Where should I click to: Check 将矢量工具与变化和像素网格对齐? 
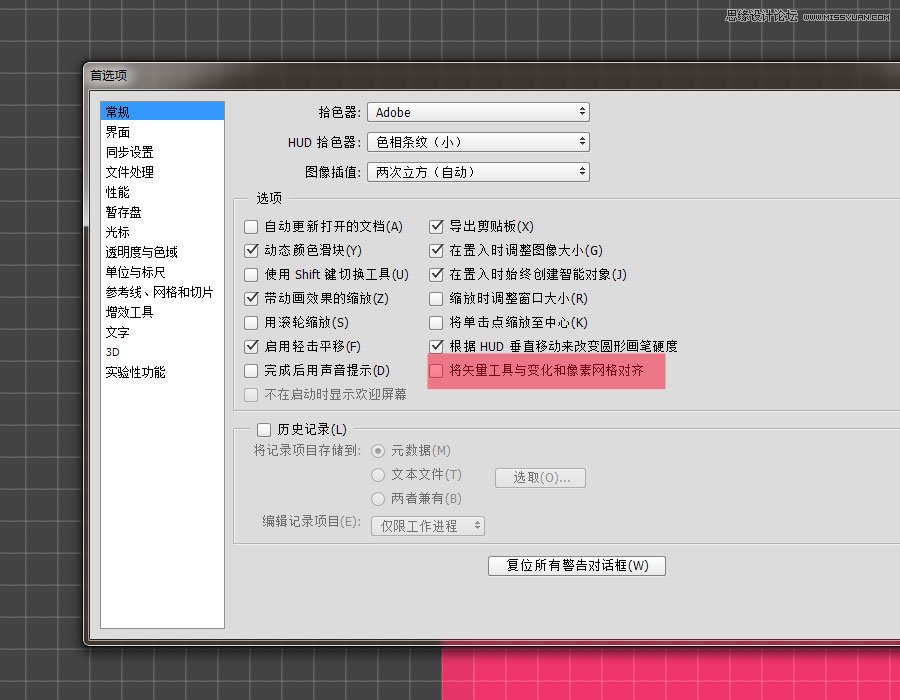437,370
